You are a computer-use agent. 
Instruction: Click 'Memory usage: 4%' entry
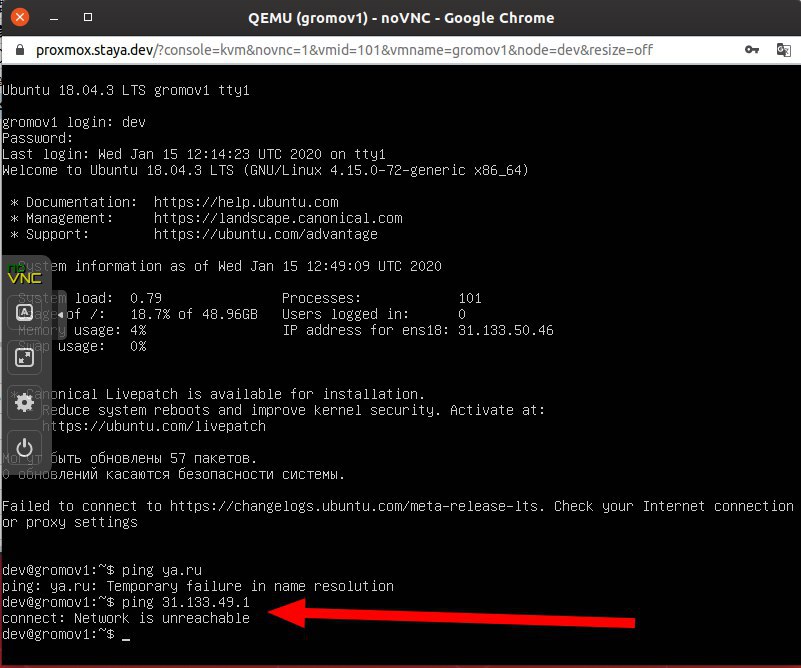click(x=82, y=330)
